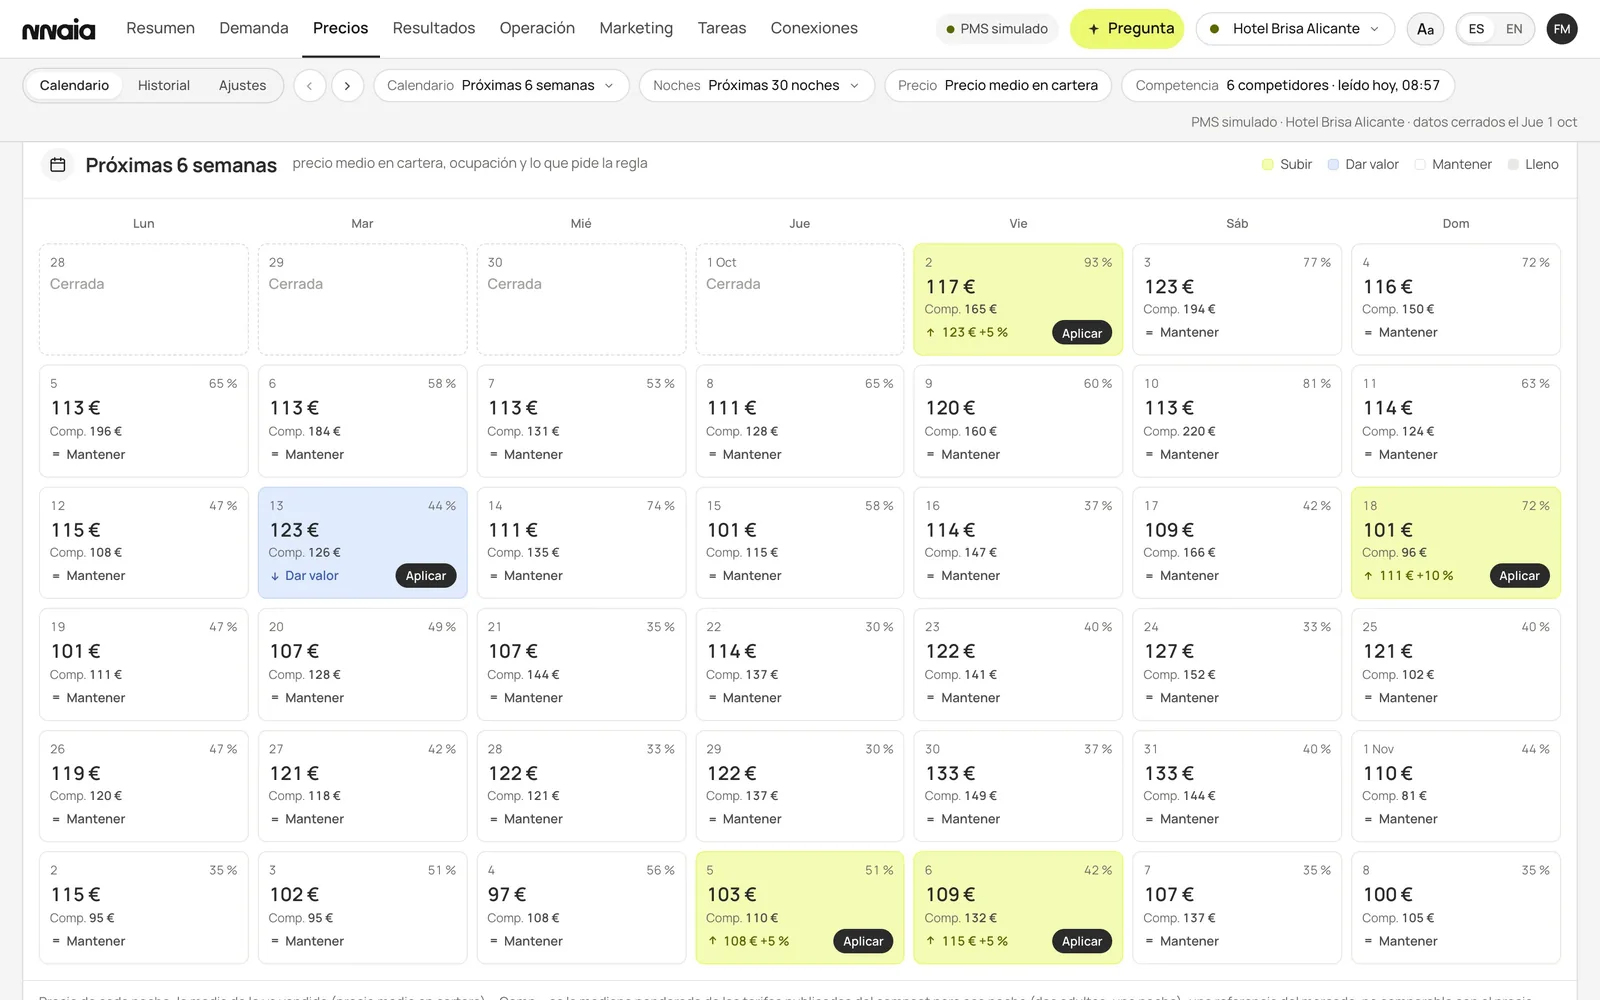The image size is (1600, 1000).
Task: Switch language to EN
Action: pyautogui.click(x=1514, y=29)
